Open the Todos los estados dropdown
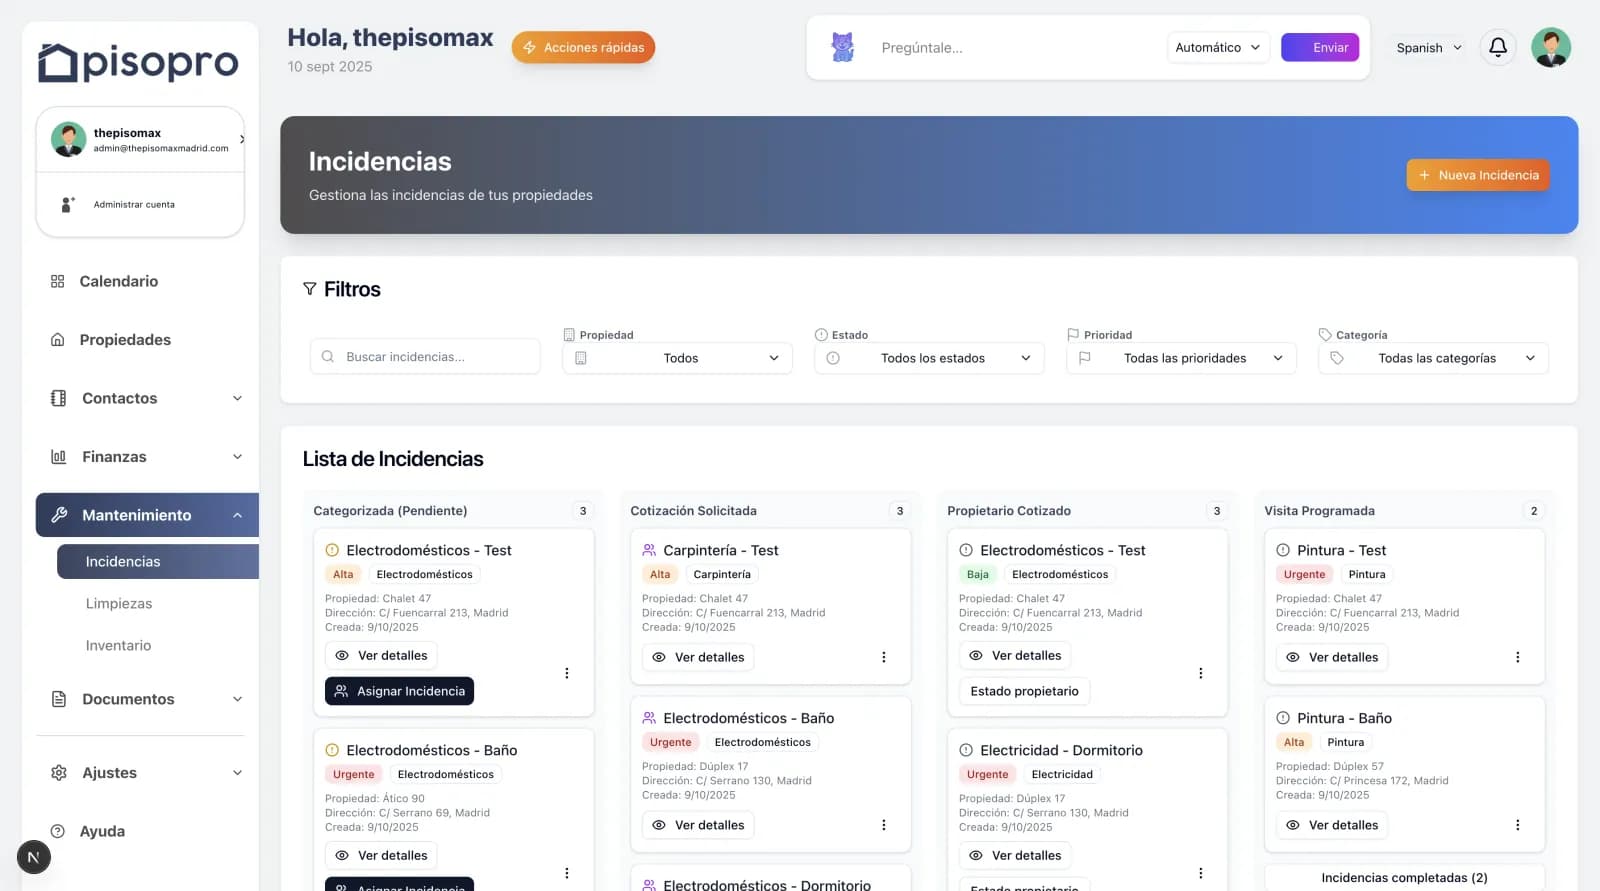 point(929,358)
